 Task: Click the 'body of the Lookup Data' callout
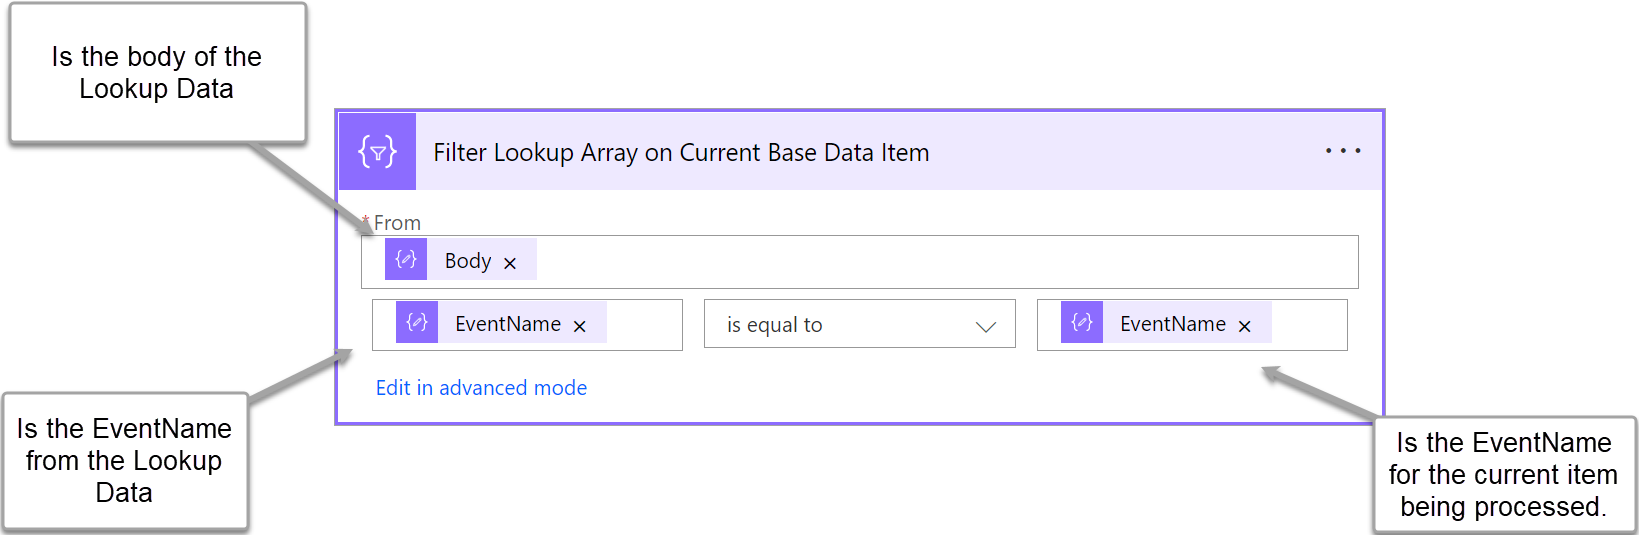(157, 73)
